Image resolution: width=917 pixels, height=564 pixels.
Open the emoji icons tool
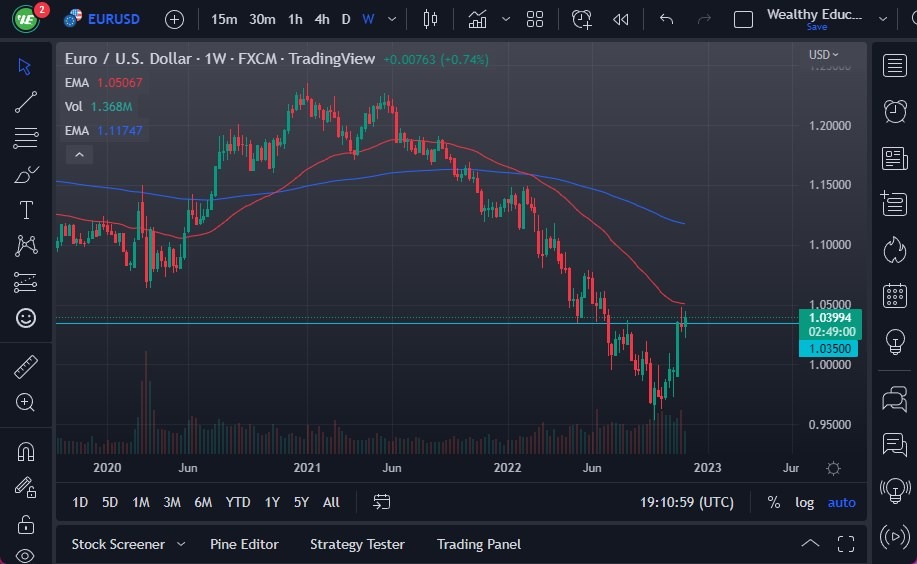(26, 318)
